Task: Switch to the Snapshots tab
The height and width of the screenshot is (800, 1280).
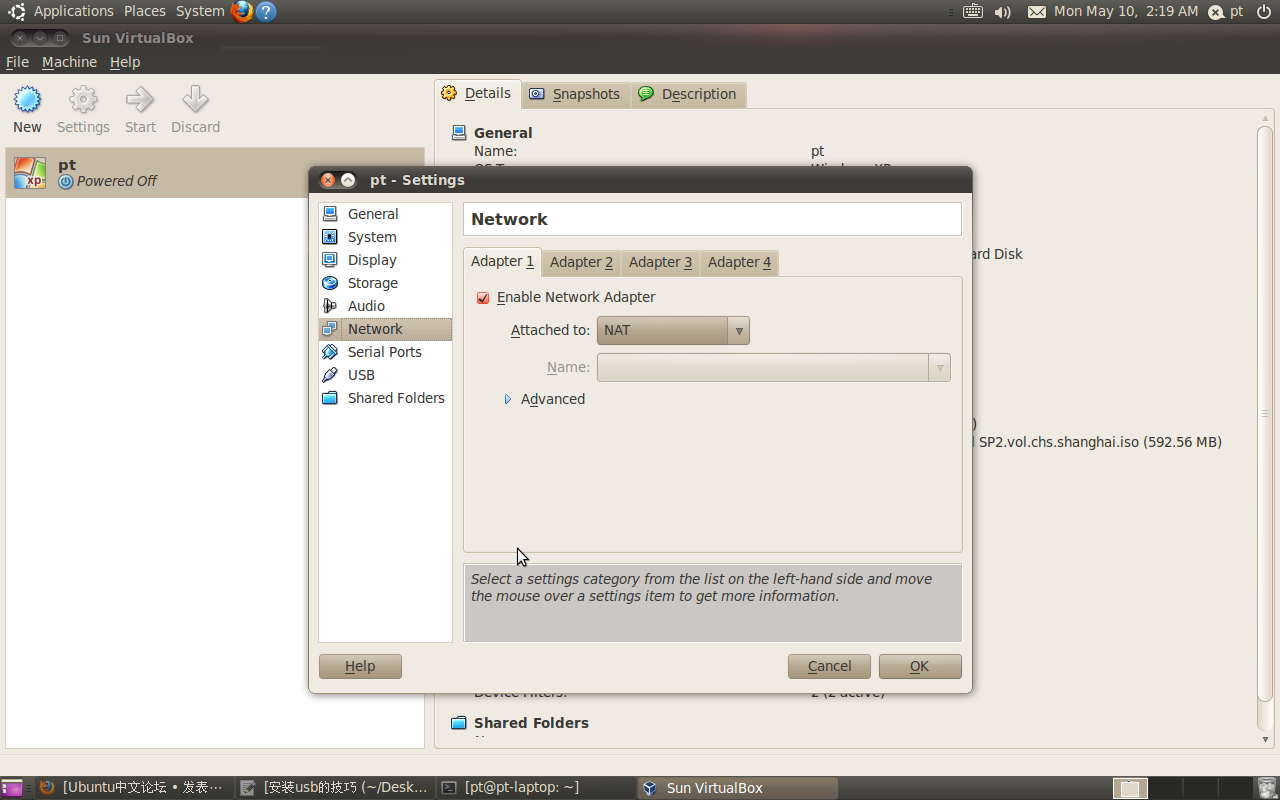Action: pos(575,94)
